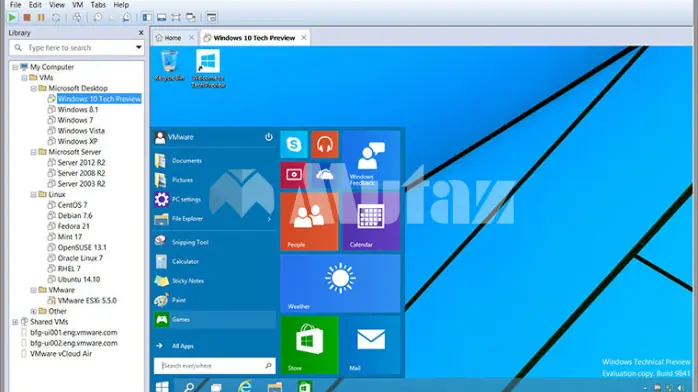Open Internet Explorer from the taskbar
This screenshot has width=698, height=392.
(x=245, y=386)
